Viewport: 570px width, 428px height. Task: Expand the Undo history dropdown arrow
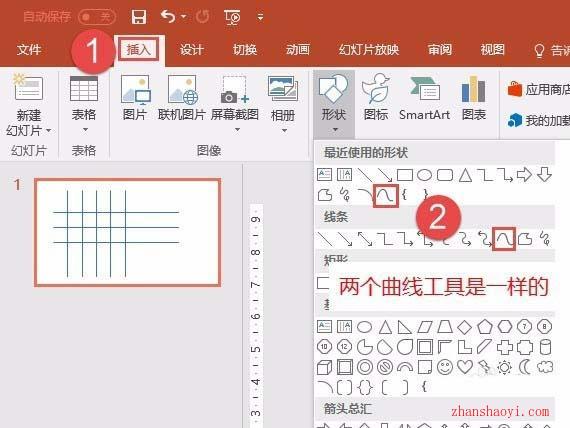click(184, 17)
